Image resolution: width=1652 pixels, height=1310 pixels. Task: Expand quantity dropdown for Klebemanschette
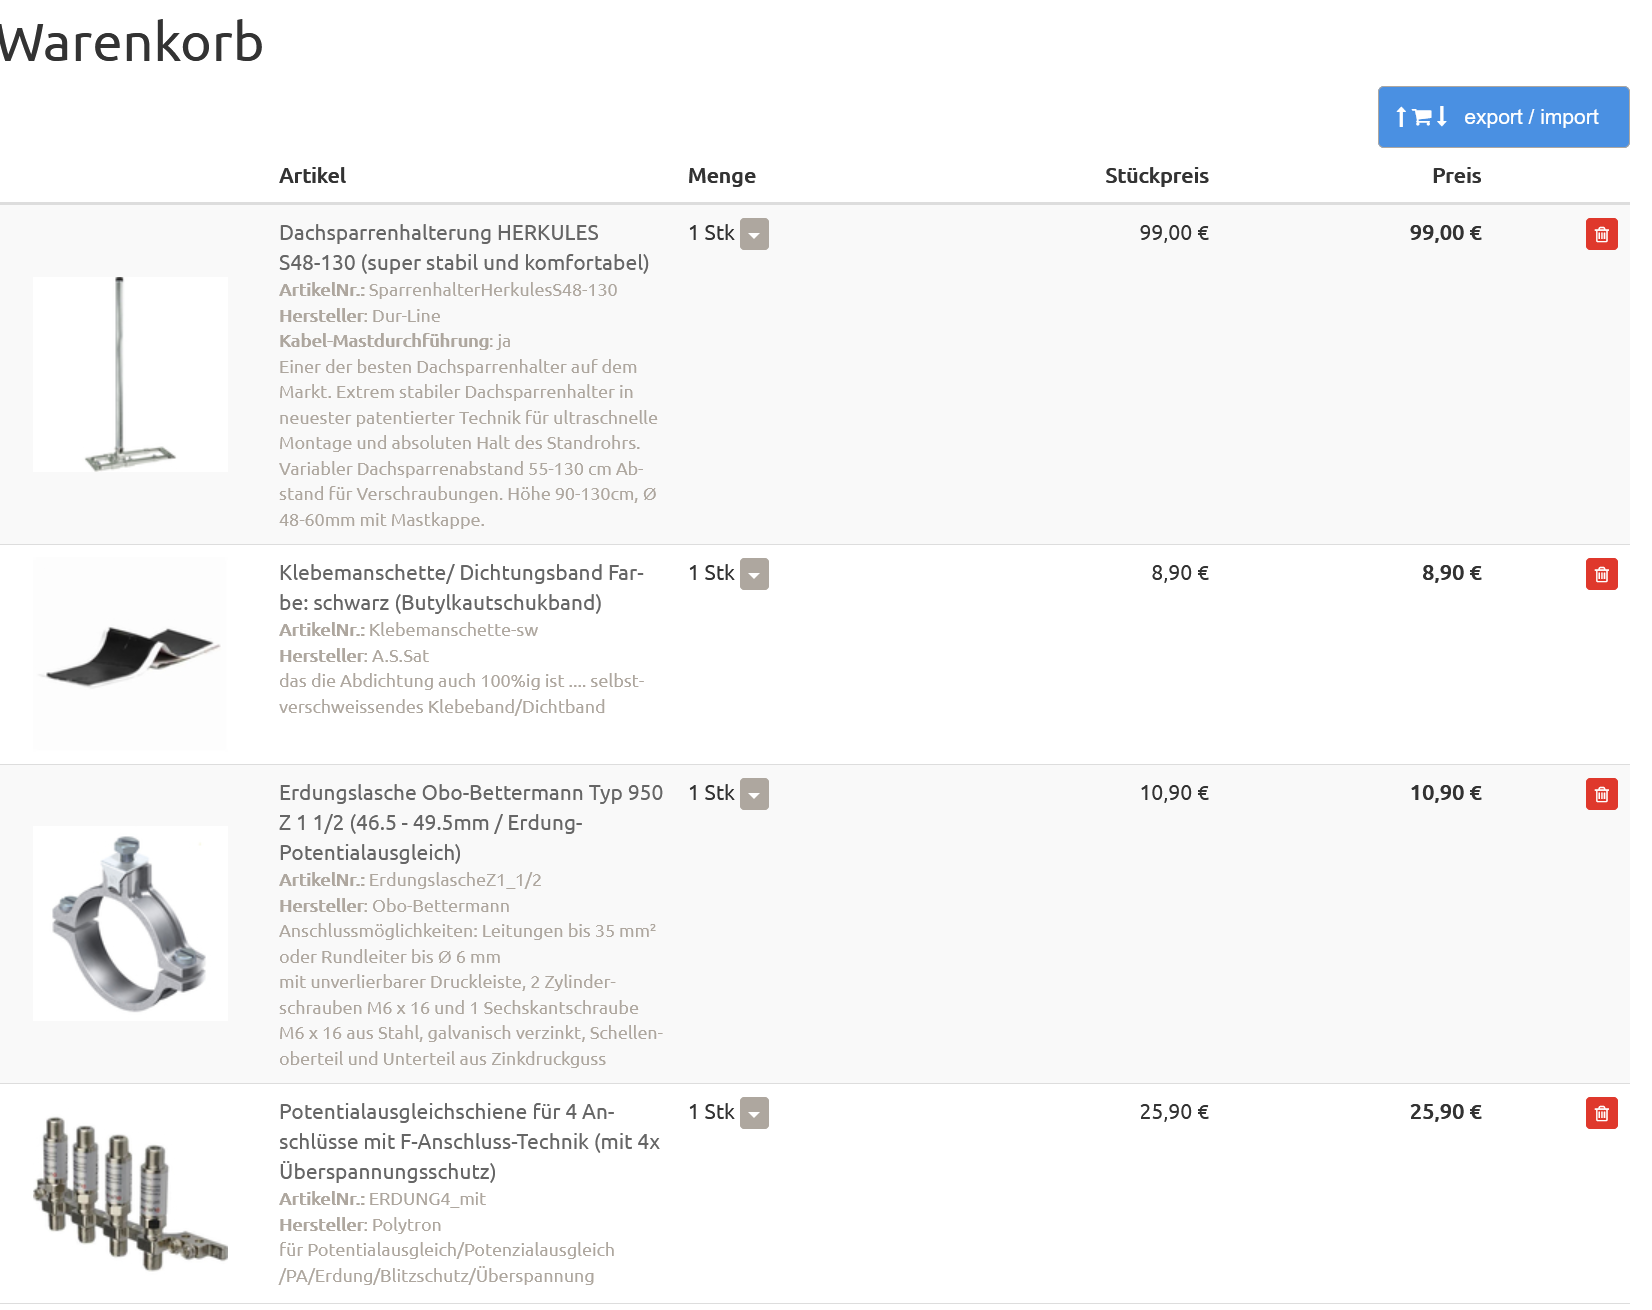(x=754, y=574)
